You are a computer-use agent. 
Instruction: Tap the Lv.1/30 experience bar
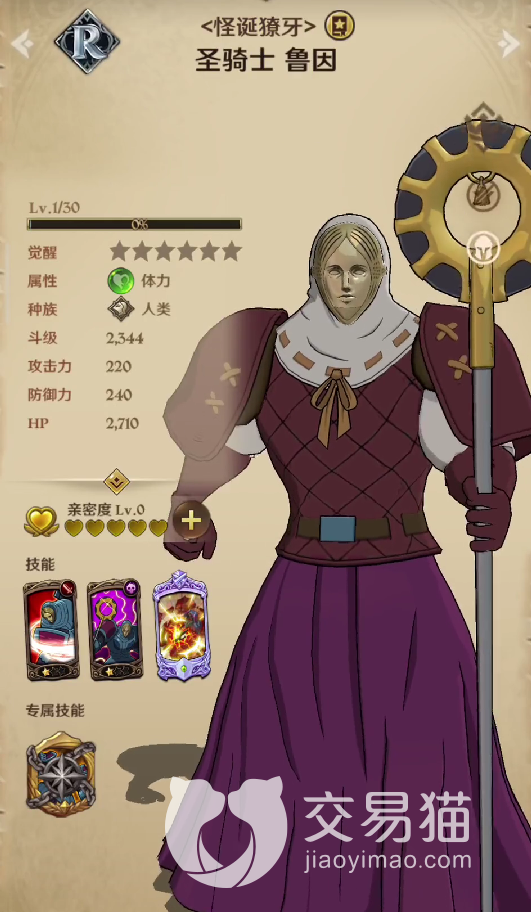point(134,224)
